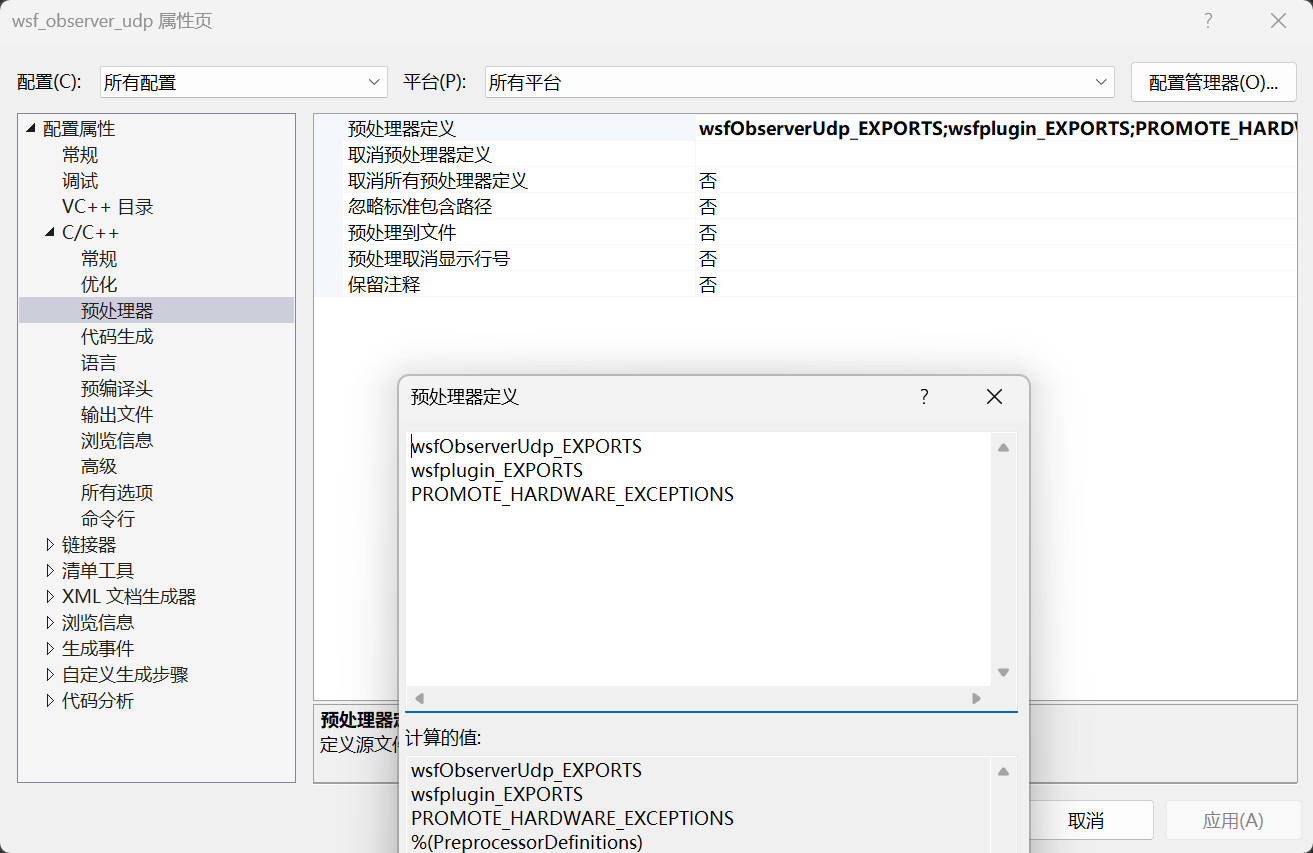
Task: Collapse the C/C++ tree node
Action: (51, 233)
